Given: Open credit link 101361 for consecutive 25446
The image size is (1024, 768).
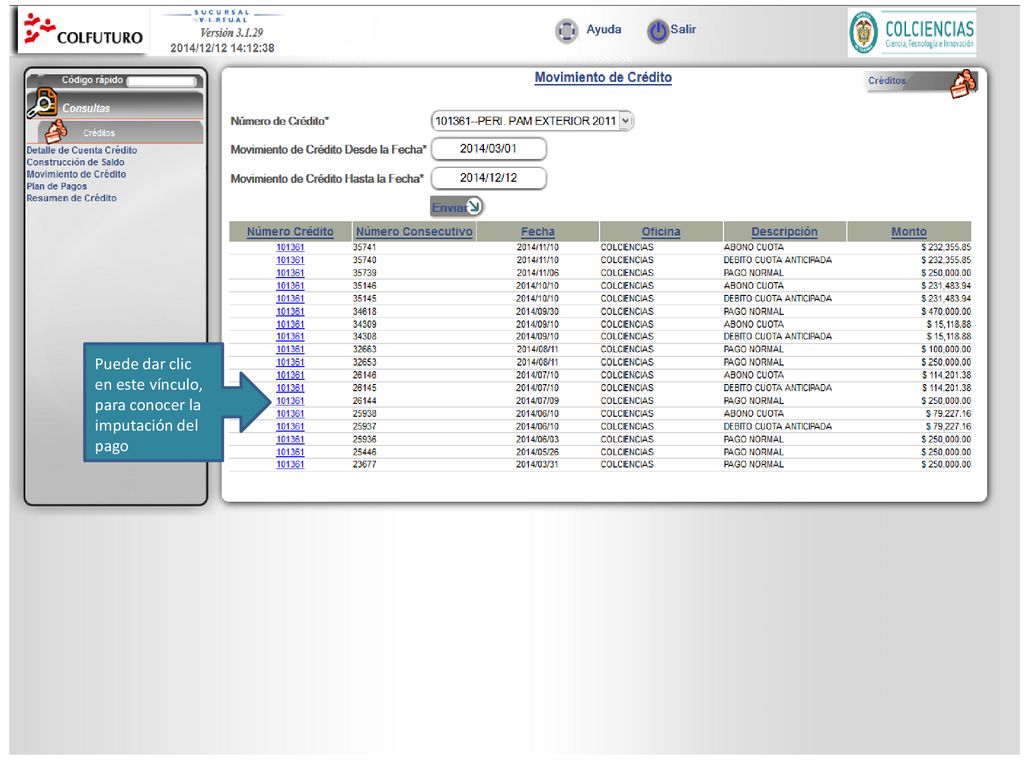Looking at the screenshot, I should coord(290,452).
